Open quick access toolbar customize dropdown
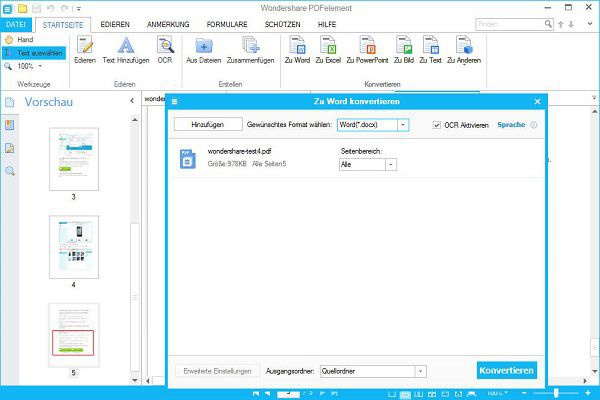This screenshot has height=400, width=600. coord(78,8)
